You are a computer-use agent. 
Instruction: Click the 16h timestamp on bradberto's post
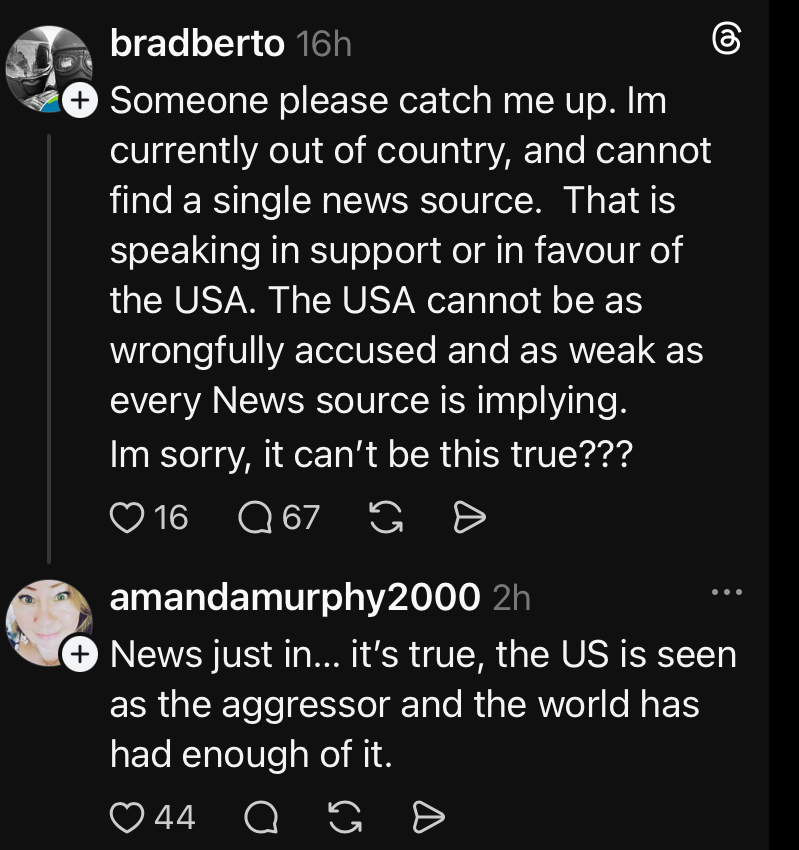click(x=324, y=44)
